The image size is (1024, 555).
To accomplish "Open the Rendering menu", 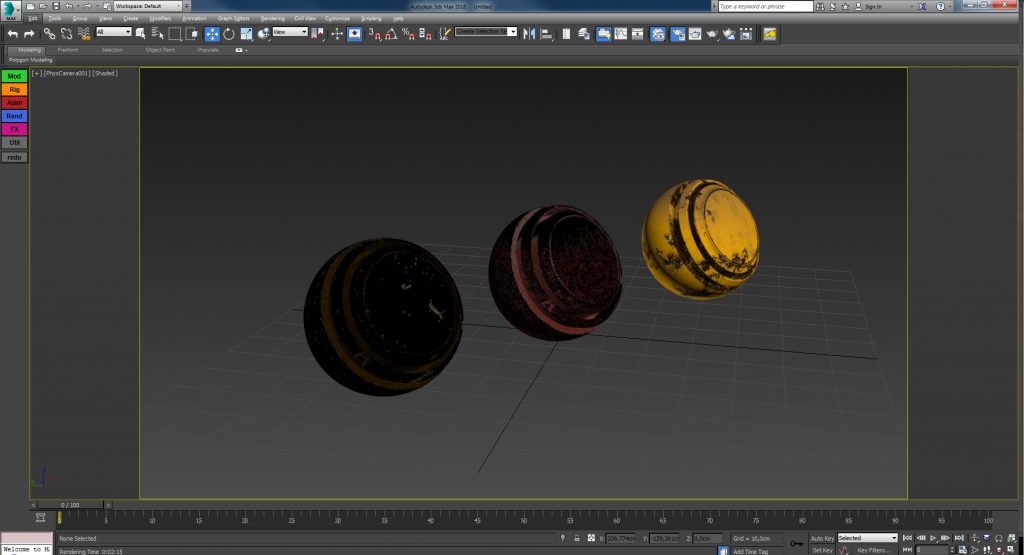I will click(272, 18).
